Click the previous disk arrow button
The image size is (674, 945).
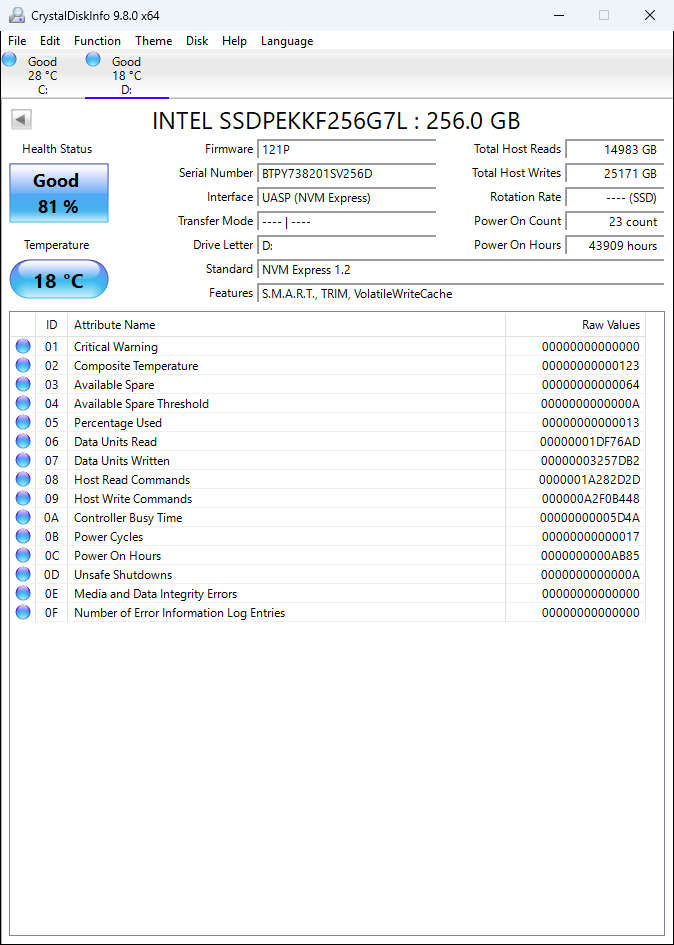(x=21, y=119)
